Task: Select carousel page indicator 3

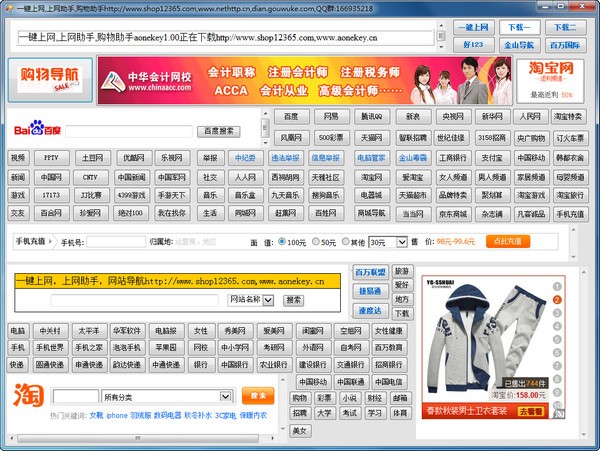Action: pyautogui.click(x=557, y=313)
